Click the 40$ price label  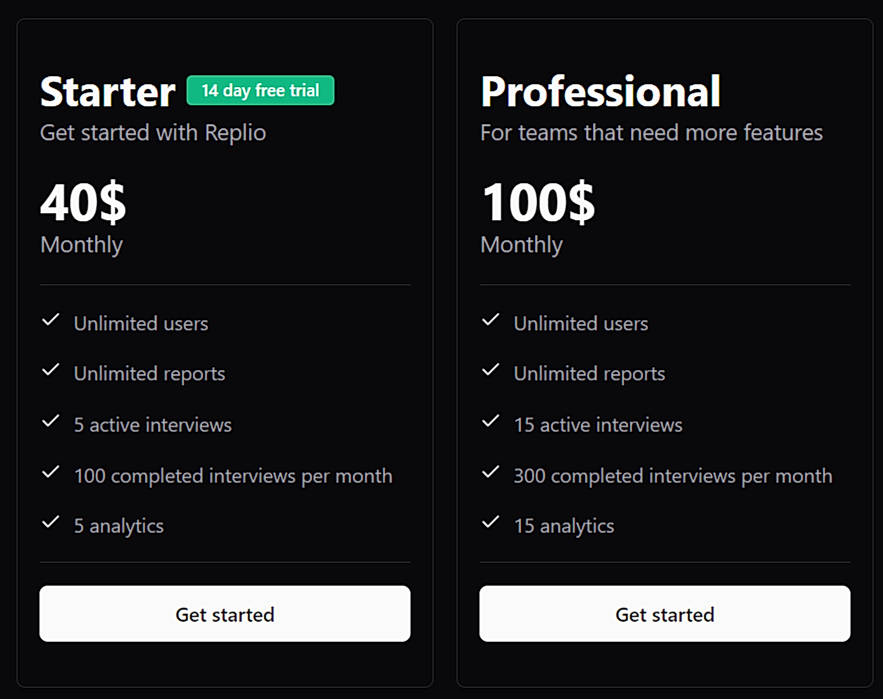coord(82,203)
